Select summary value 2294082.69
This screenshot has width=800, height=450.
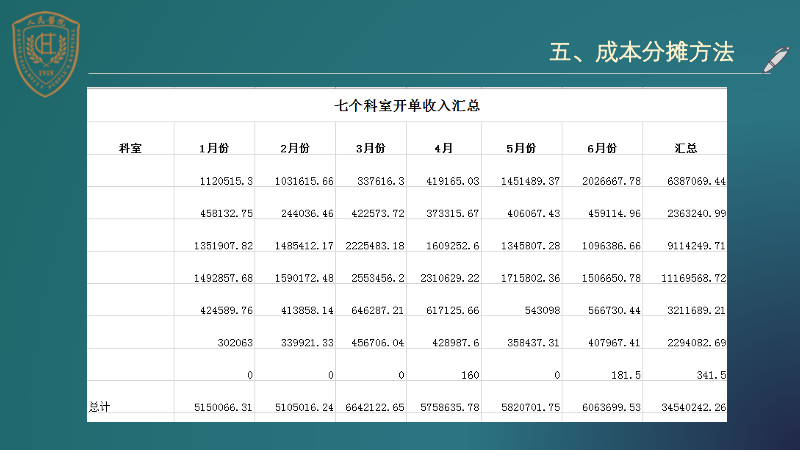696,343
